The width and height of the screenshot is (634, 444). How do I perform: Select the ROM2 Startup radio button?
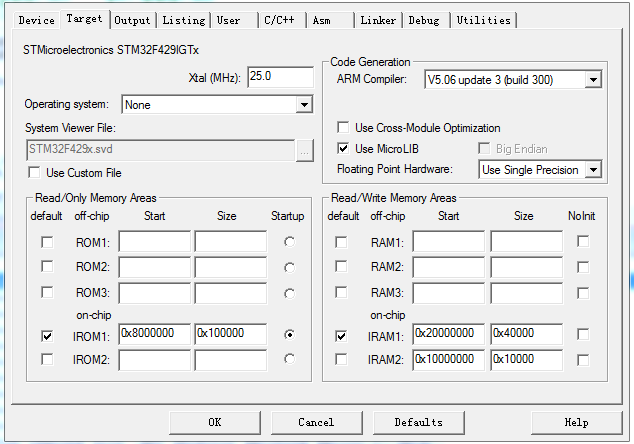tap(290, 268)
